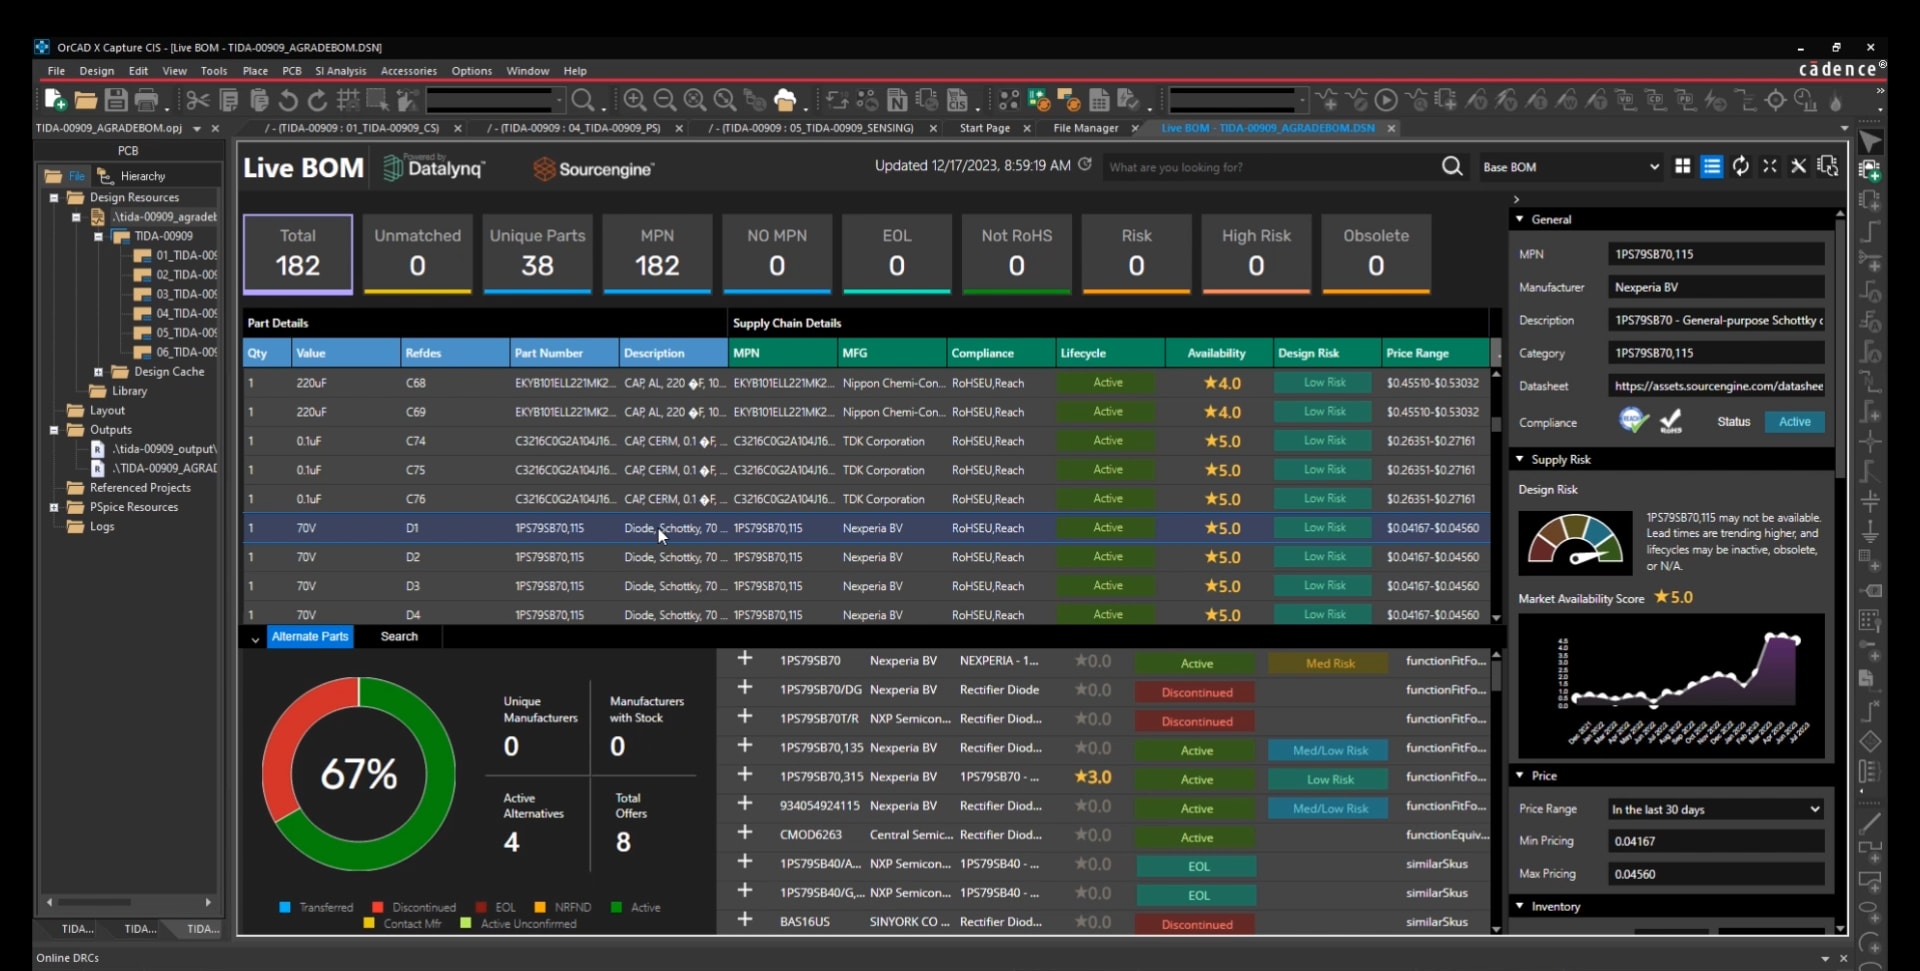Open the 'In the last 30 days' dropdown
The height and width of the screenshot is (971, 1920).
(x=1716, y=809)
